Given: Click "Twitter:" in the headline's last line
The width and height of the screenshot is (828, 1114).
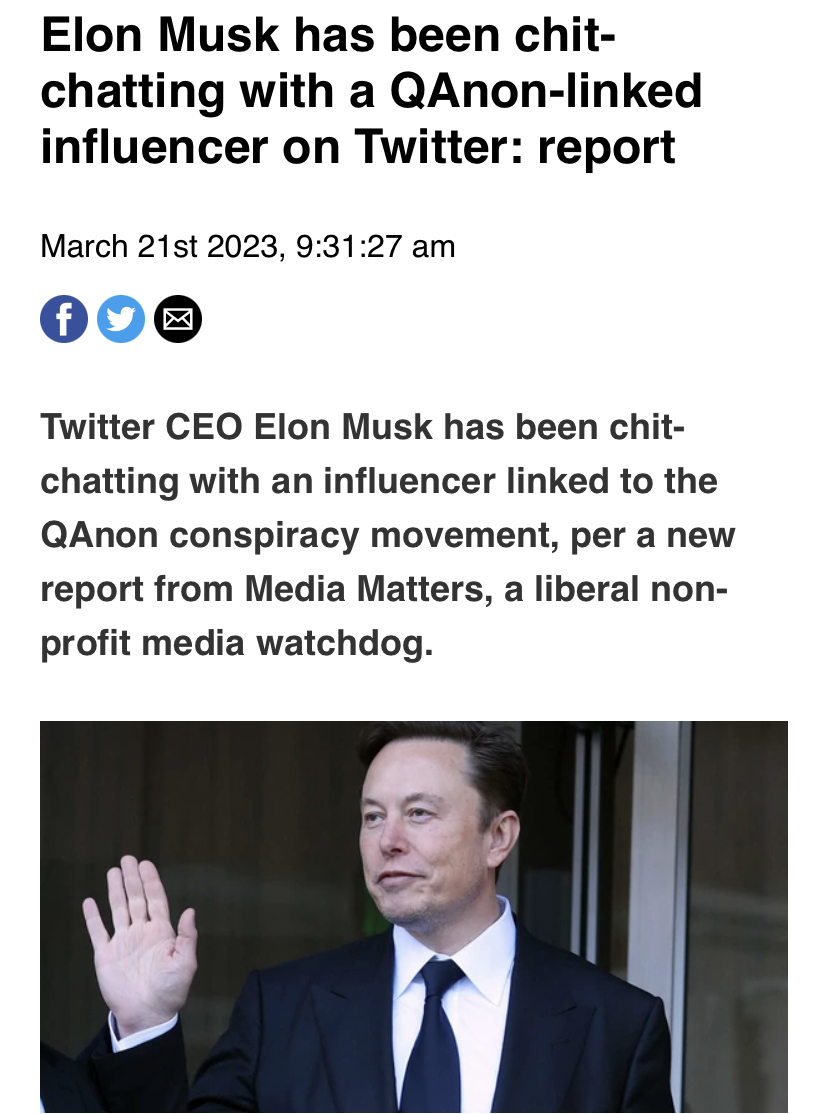Looking at the screenshot, I should coord(439,147).
